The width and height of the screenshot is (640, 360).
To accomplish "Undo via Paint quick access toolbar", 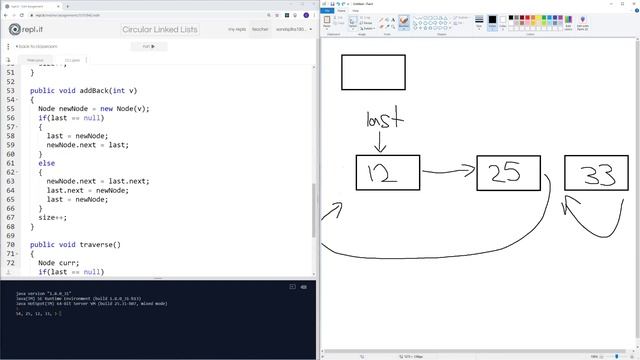I will [338, 4].
